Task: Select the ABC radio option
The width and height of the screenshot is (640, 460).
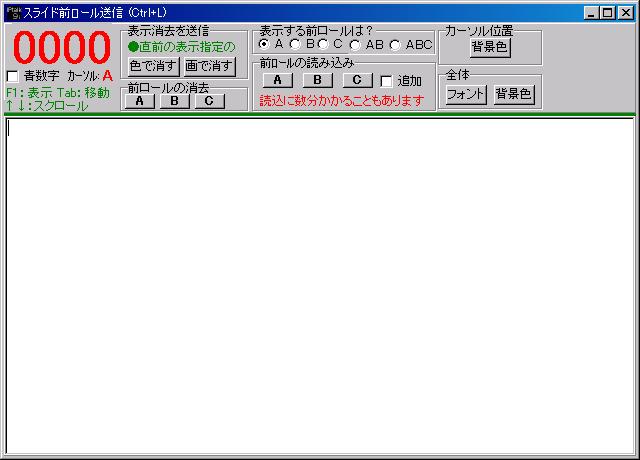Action: [395, 45]
